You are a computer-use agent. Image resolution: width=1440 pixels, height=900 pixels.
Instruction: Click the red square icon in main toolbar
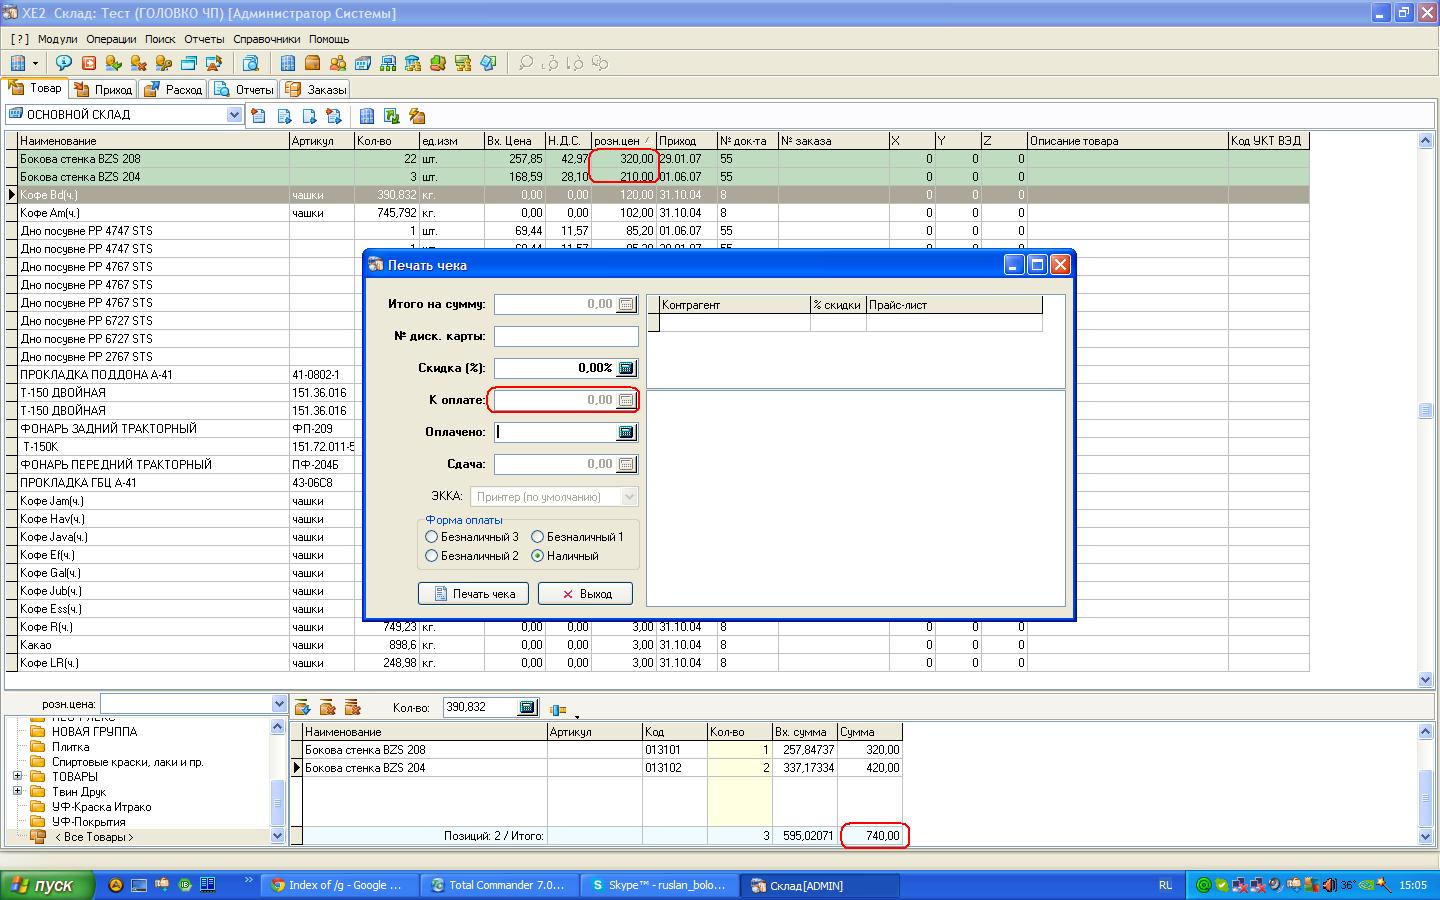click(89, 63)
